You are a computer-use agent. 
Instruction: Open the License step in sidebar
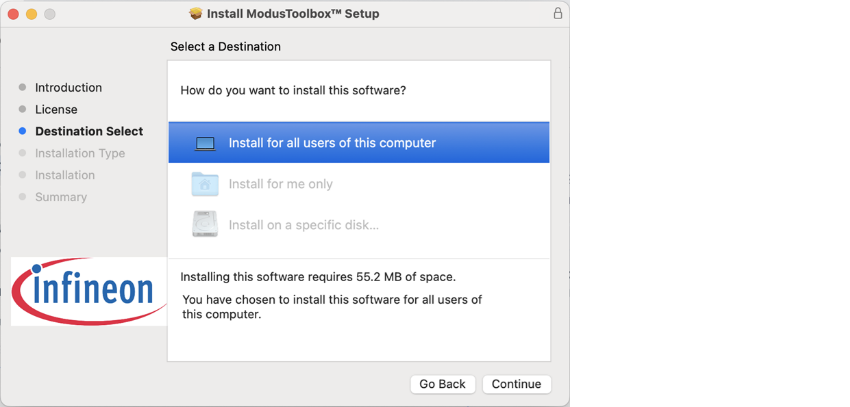click(56, 109)
